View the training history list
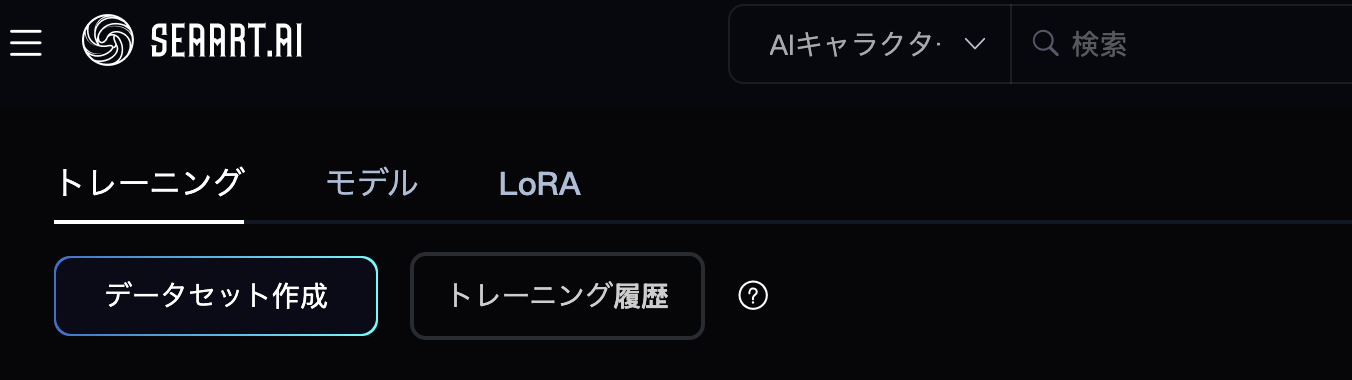The height and width of the screenshot is (380, 1352). coord(557,296)
